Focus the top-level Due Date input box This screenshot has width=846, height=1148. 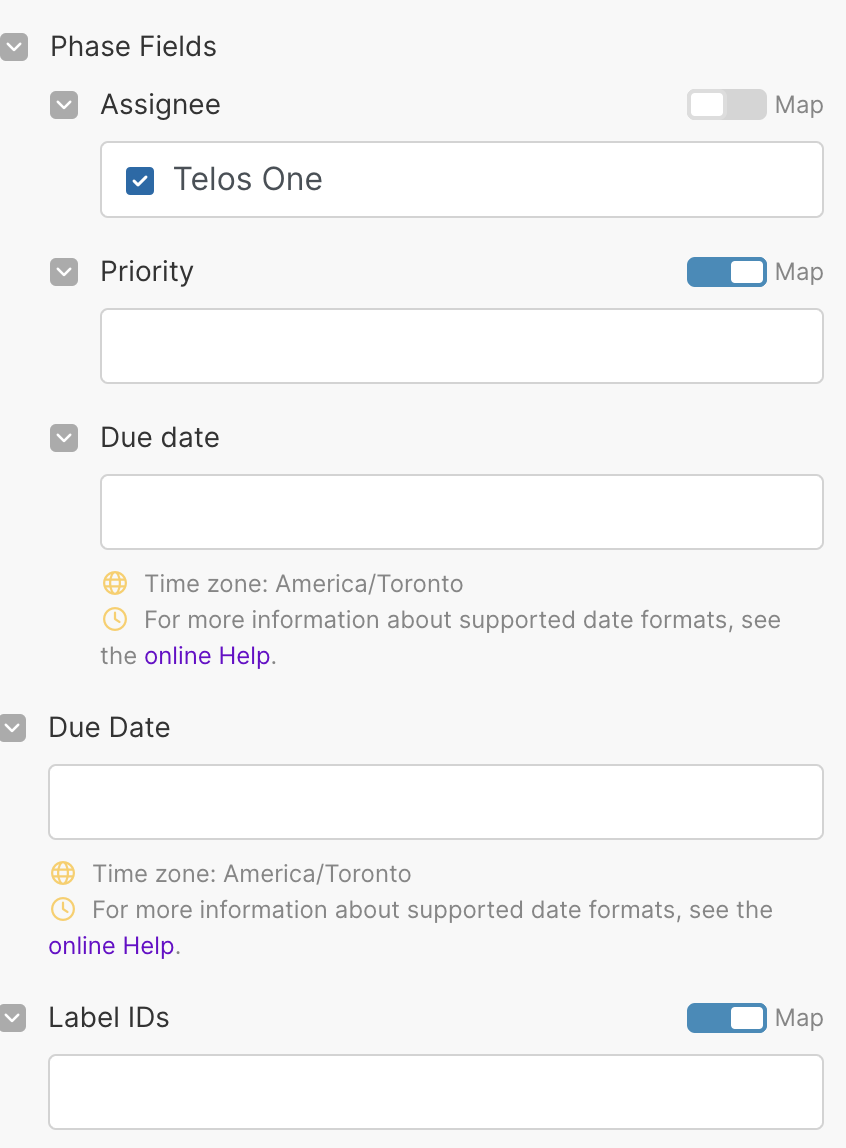tap(435, 802)
